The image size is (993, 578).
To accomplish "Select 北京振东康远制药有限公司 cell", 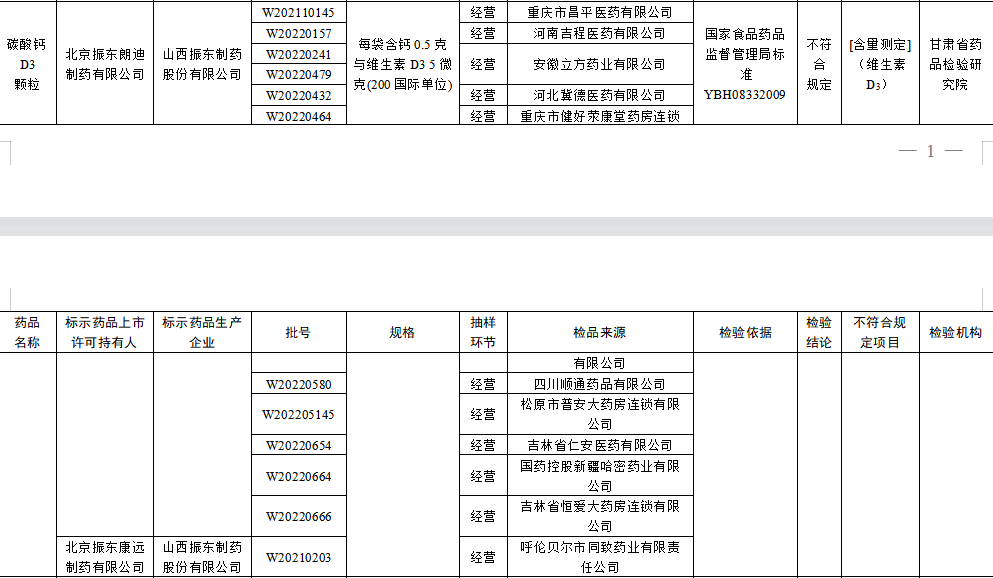I will click(x=105, y=558).
